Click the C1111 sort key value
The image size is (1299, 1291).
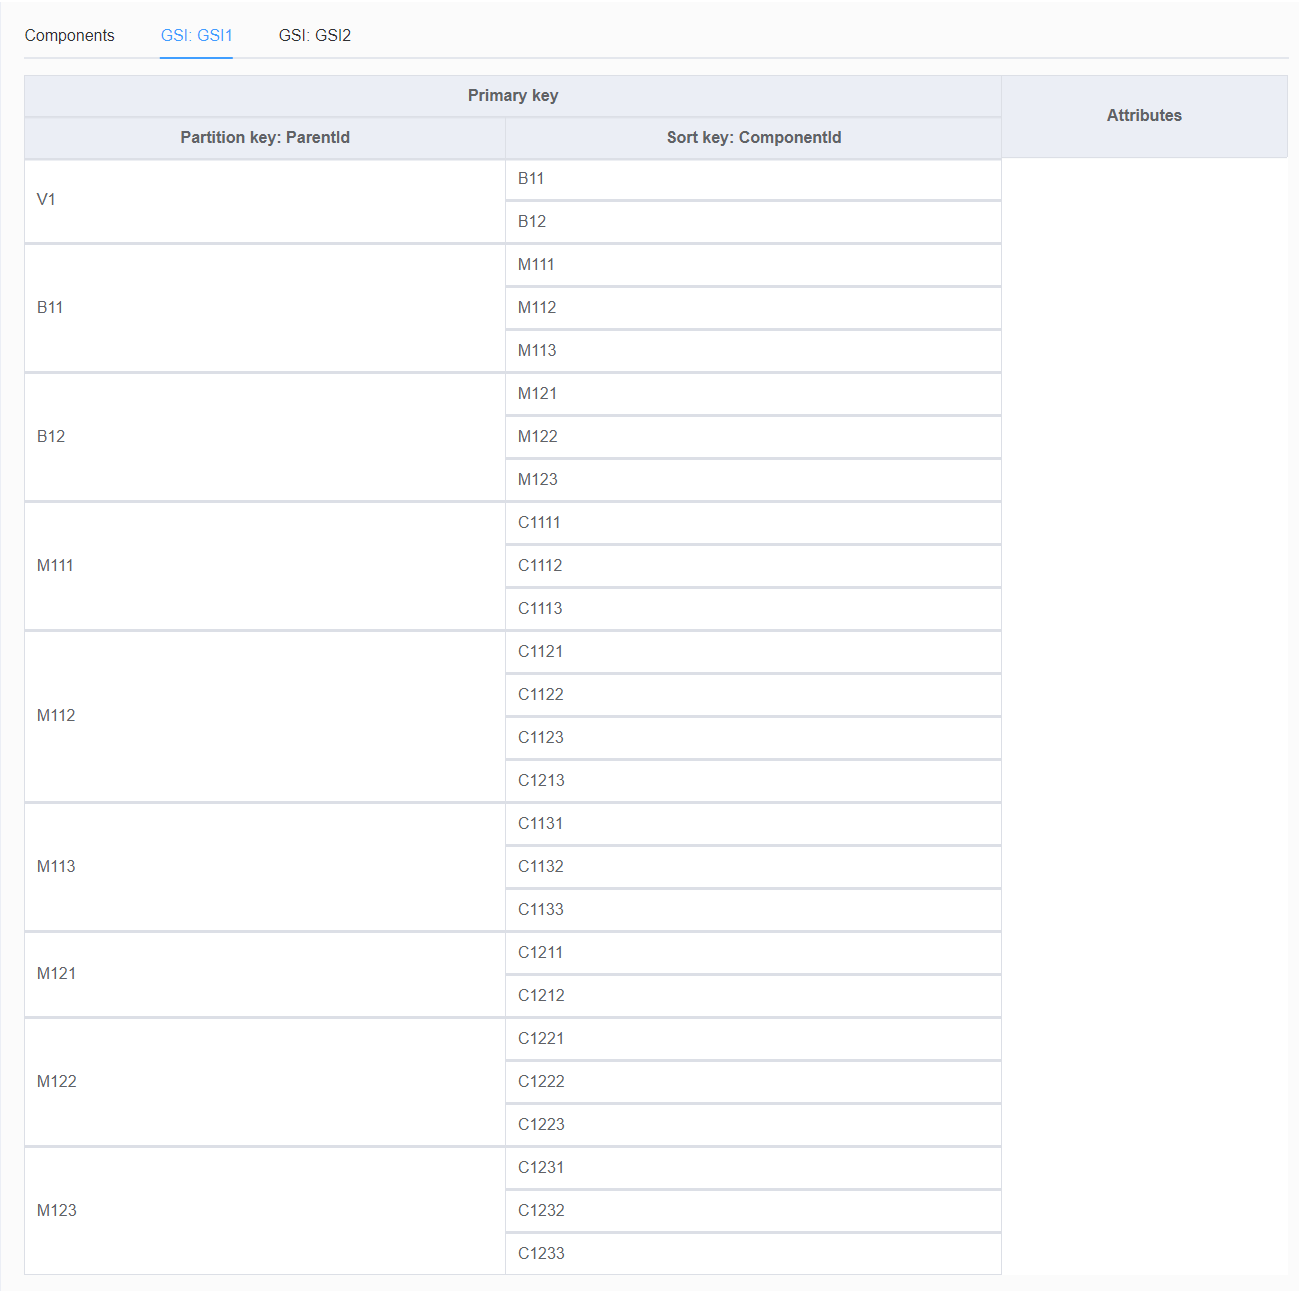click(539, 522)
